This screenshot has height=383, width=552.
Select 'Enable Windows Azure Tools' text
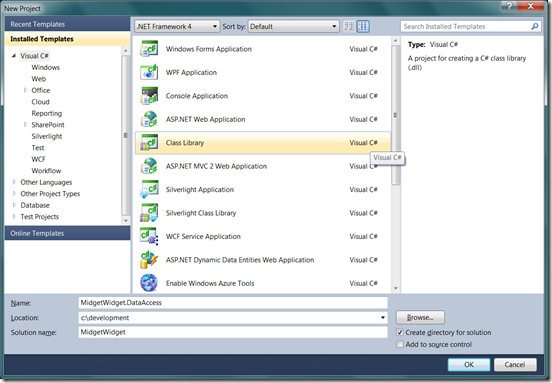210,283
